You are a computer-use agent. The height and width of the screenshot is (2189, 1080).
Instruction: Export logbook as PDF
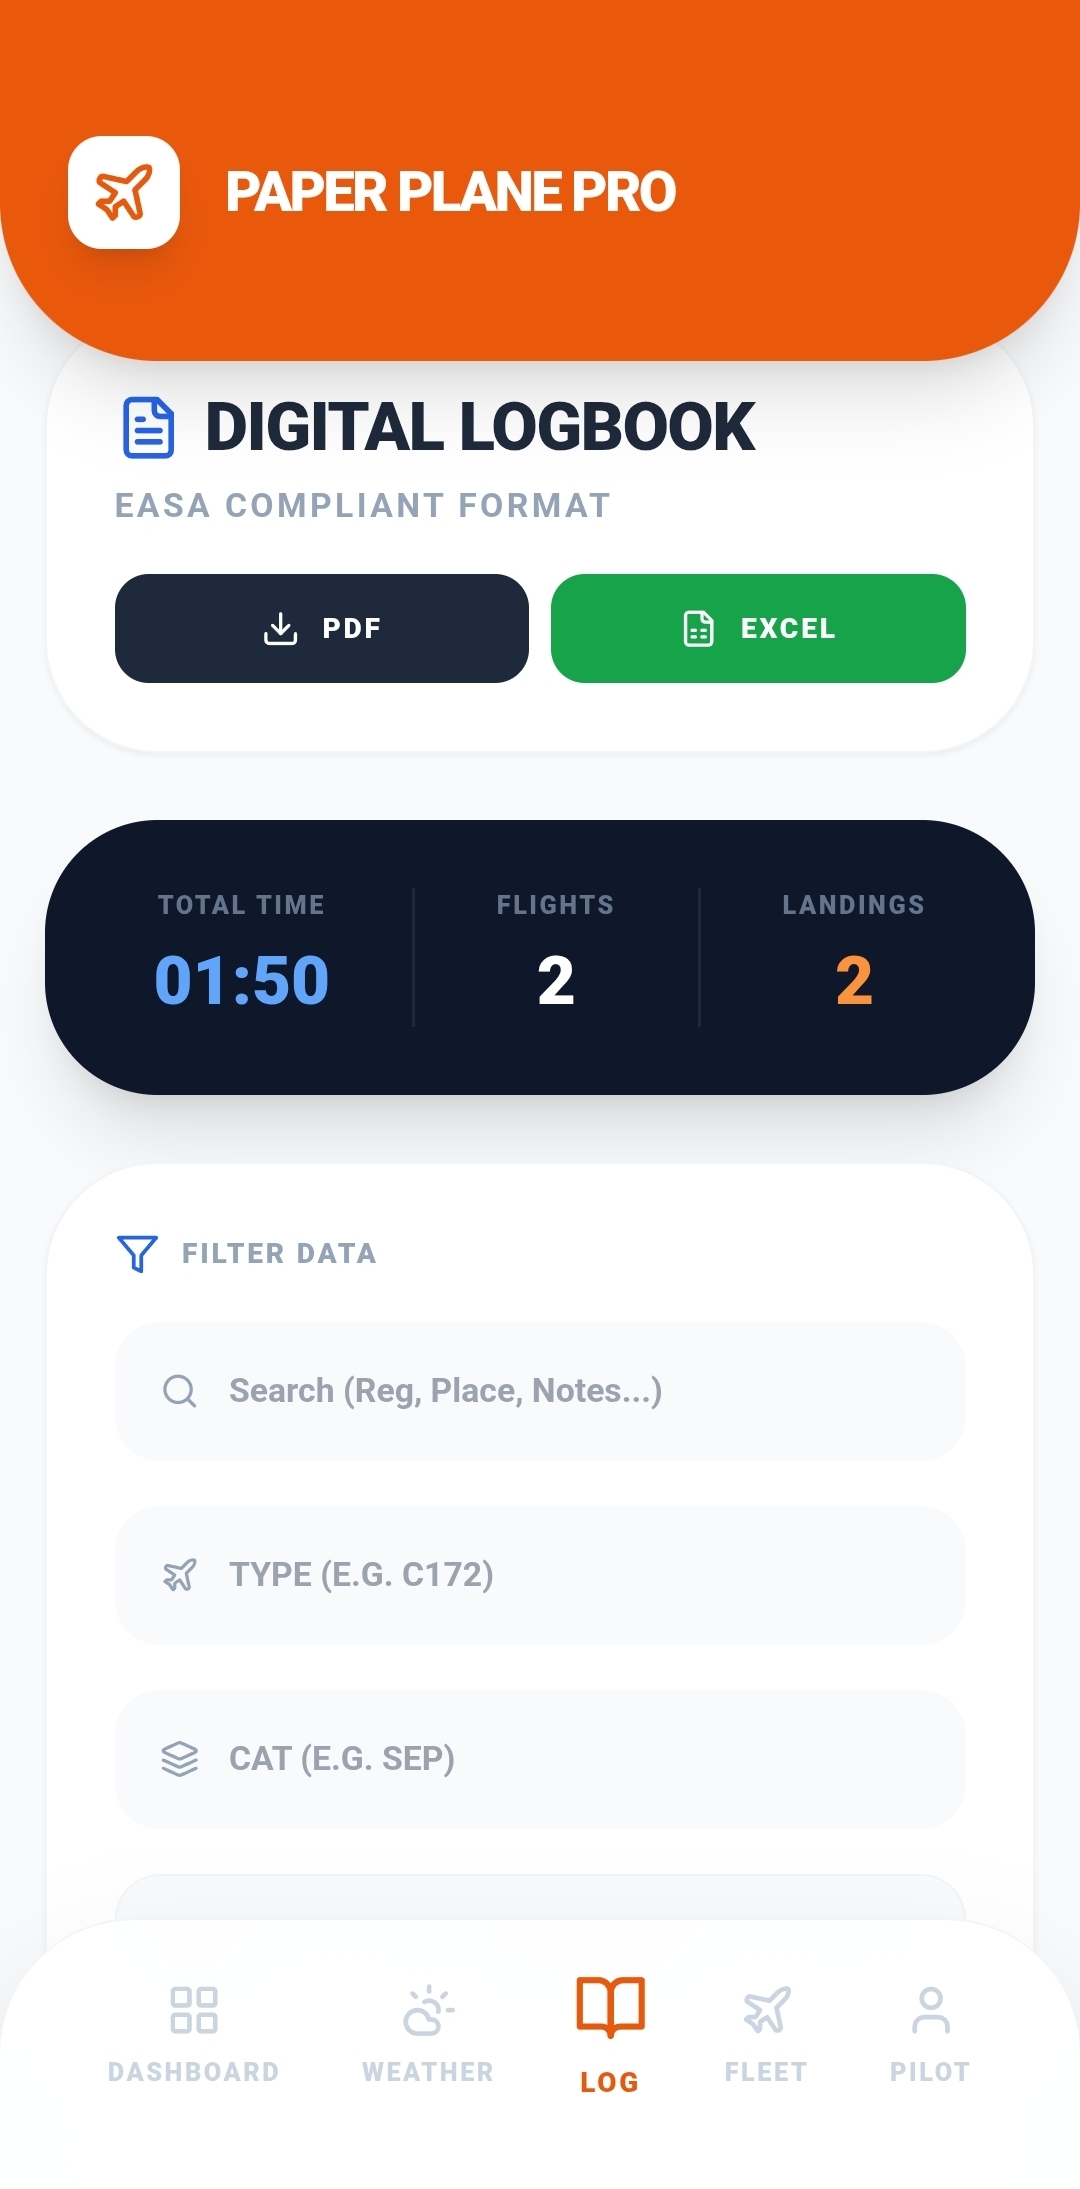[x=322, y=629]
